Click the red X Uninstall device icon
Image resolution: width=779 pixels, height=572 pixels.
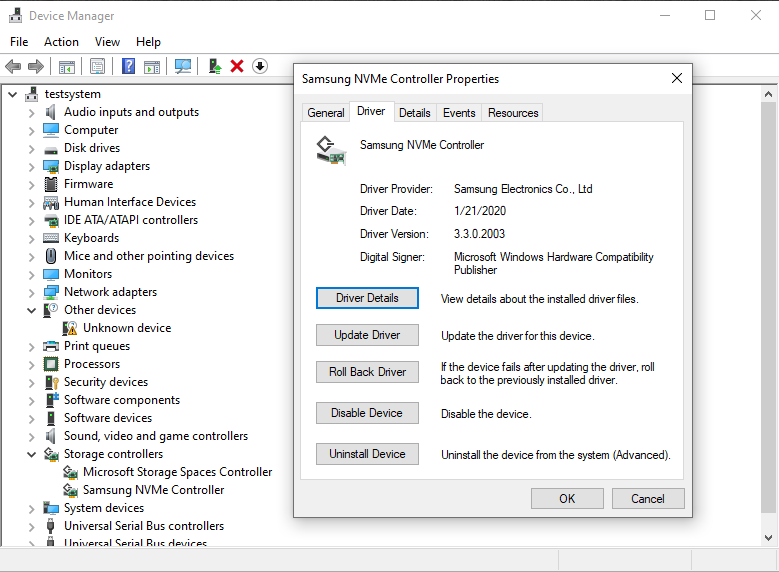point(237,66)
